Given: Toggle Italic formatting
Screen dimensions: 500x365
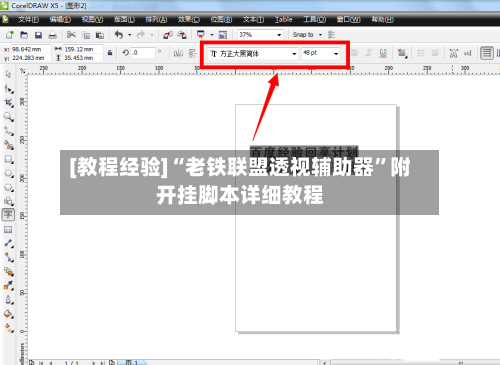Looking at the screenshot, I should (369, 53).
